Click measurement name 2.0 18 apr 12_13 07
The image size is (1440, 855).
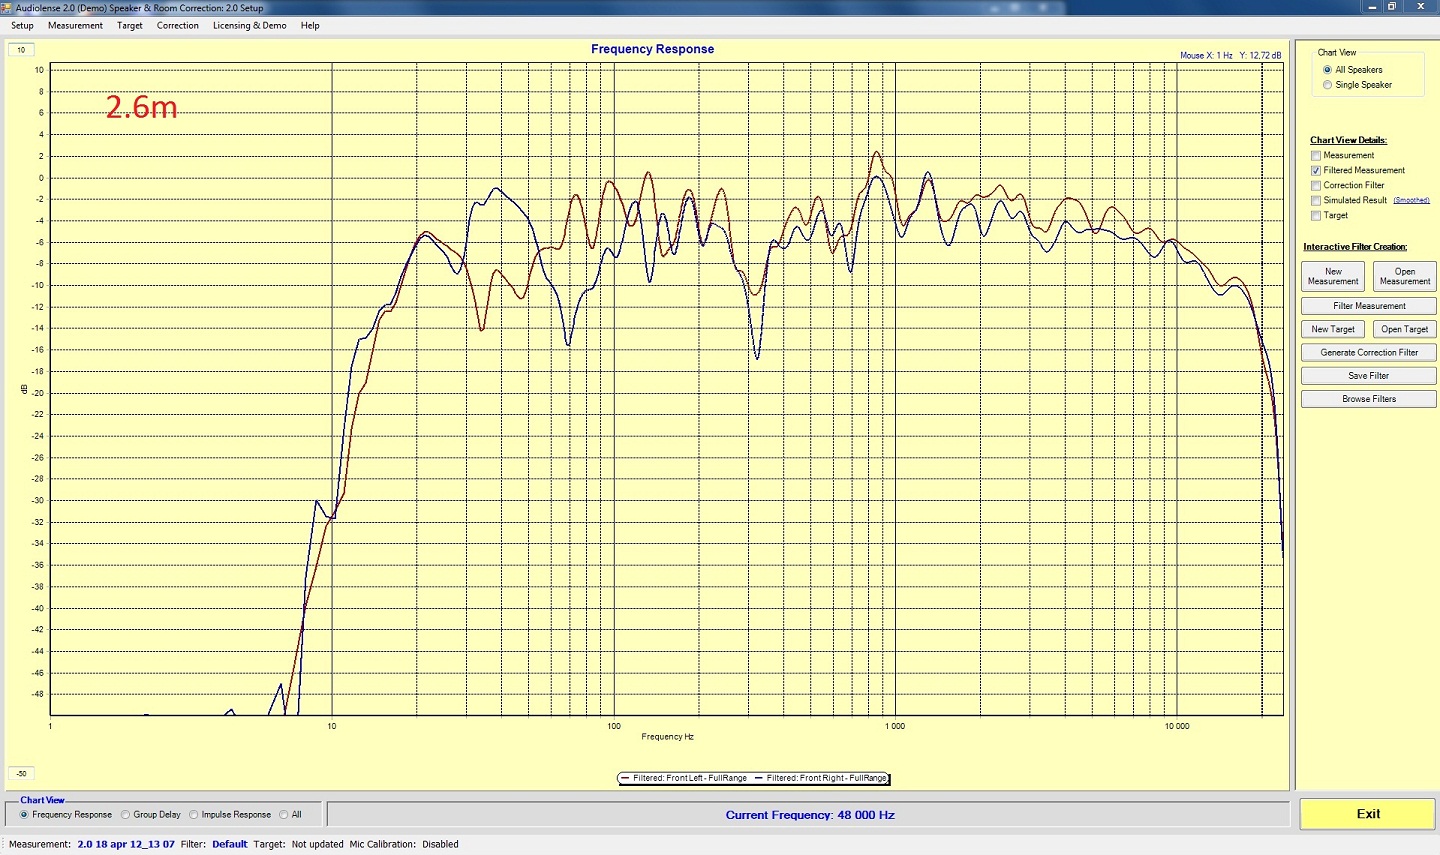point(126,844)
